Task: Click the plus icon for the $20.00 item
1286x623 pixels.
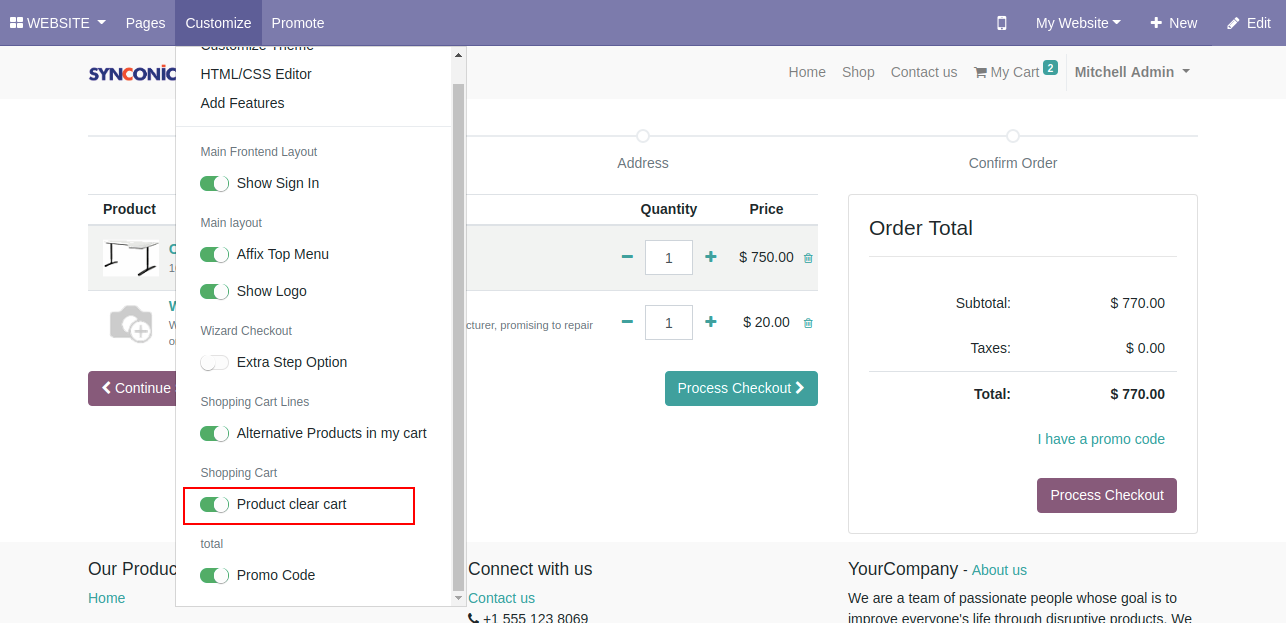Action: [711, 322]
